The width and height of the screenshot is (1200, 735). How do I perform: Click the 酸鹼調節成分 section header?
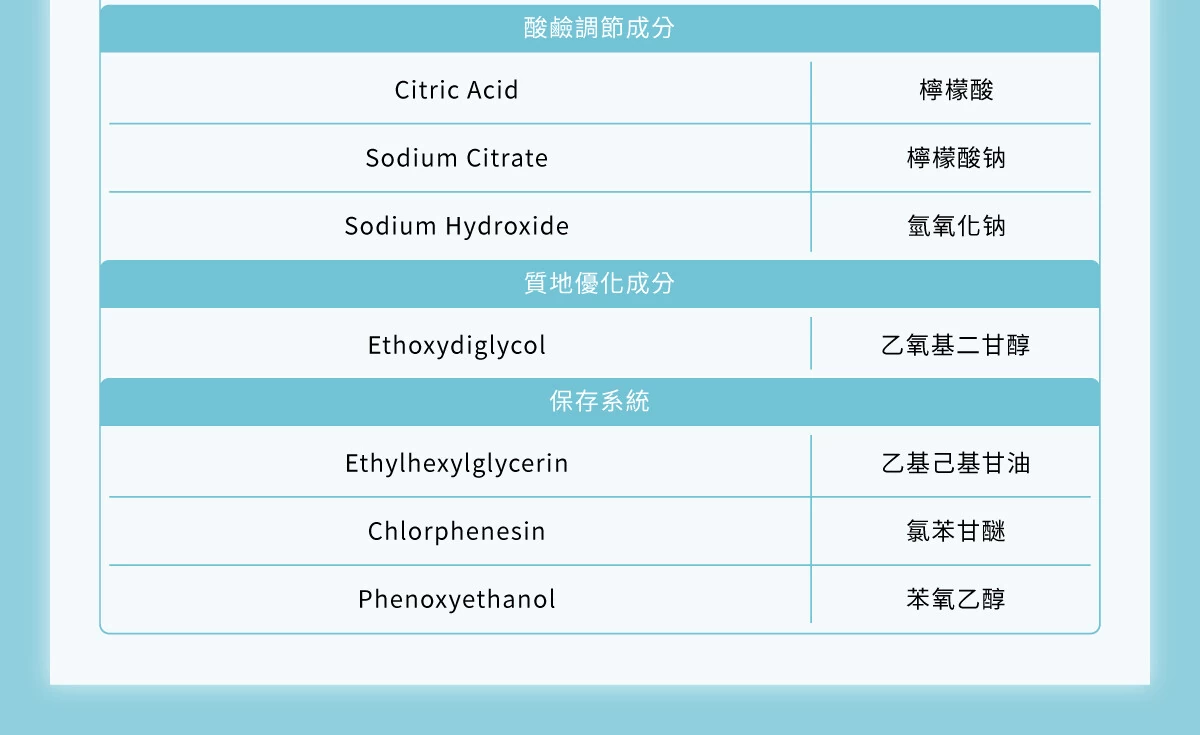(x=600, y=28)
